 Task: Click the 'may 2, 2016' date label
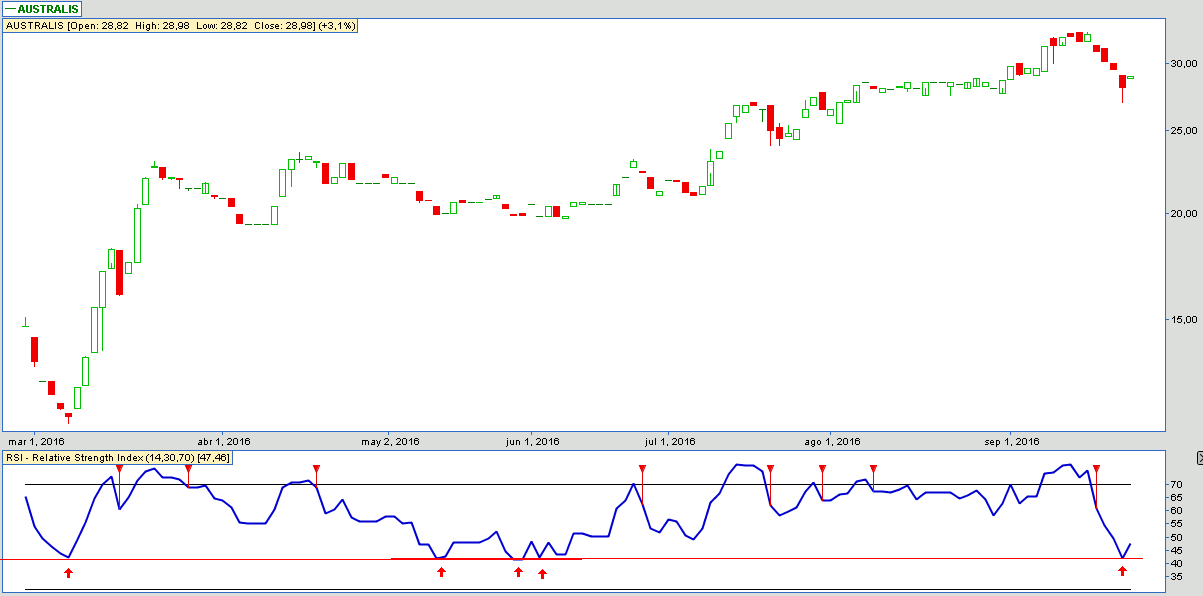388,441
